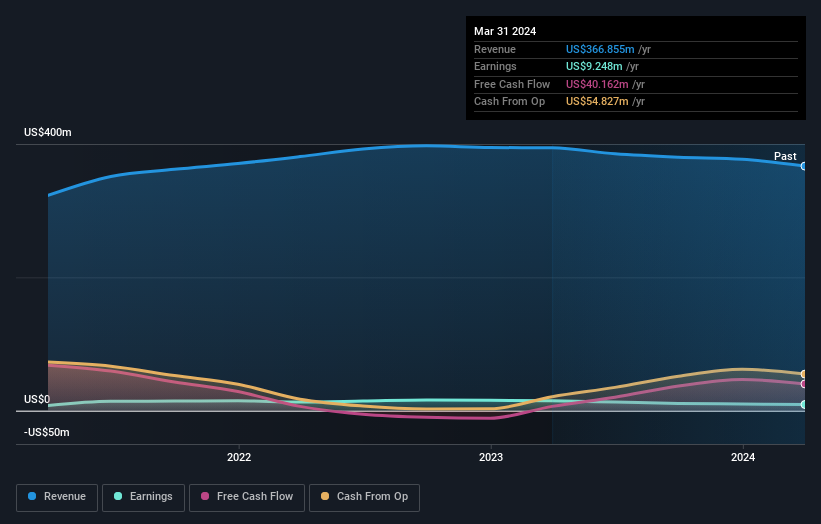Screen dimensions: 821x524
Task: Click the US$9.248m earnings value
Action: 594,66
